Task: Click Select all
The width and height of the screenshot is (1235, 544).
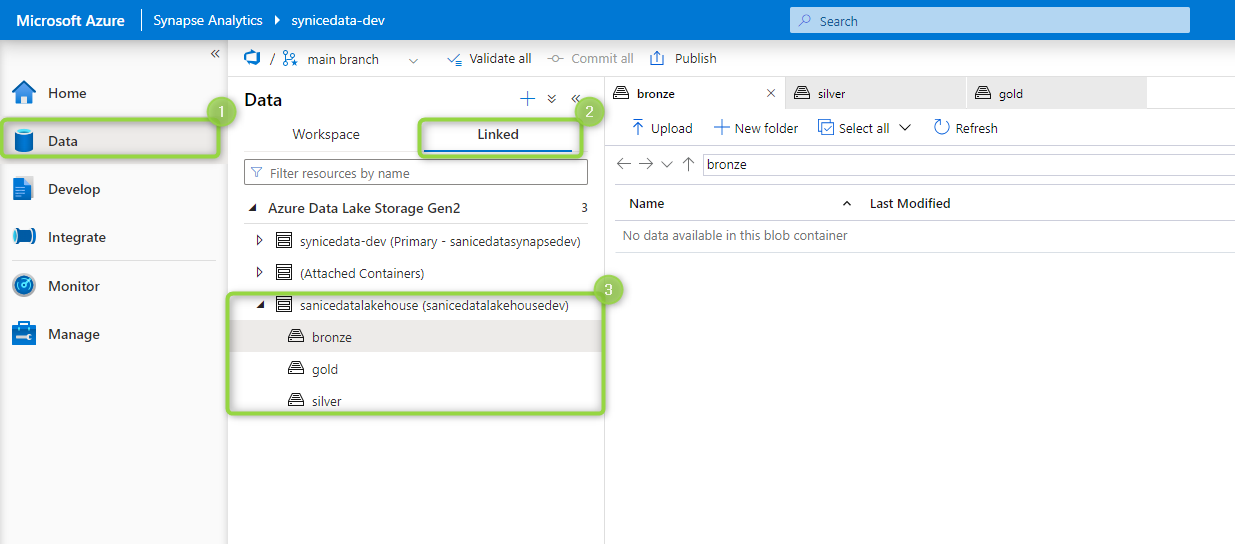Action: pos(853,128)
